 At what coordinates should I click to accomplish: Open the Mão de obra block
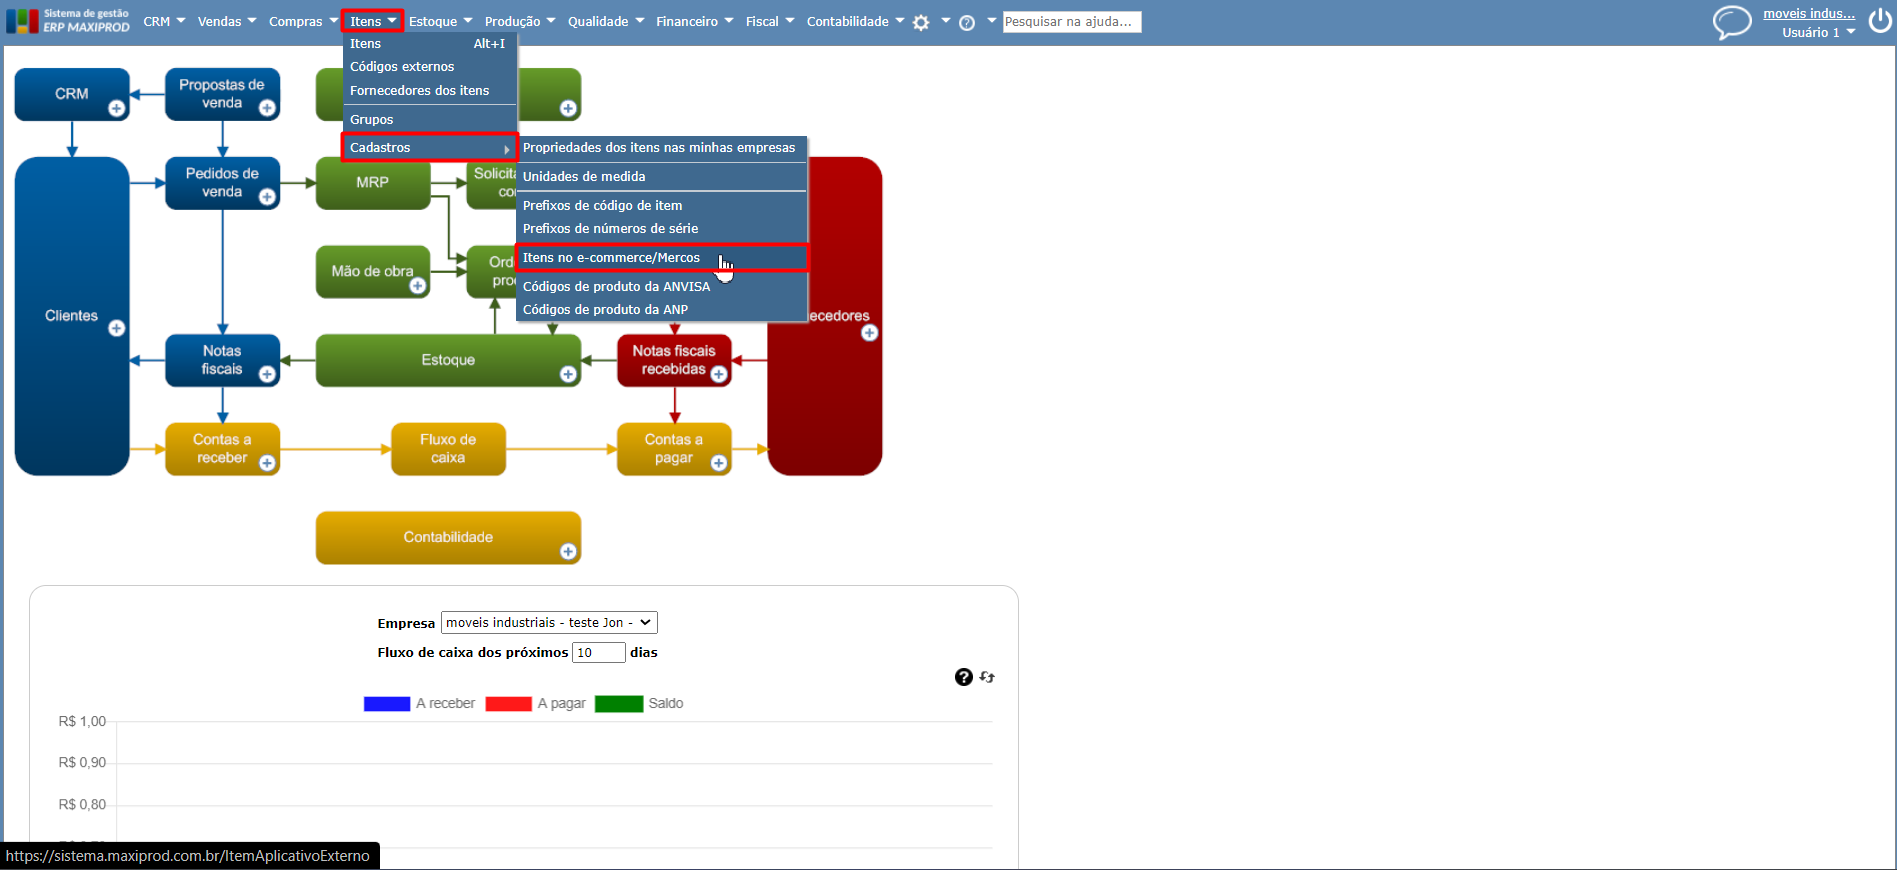[373, 272]
